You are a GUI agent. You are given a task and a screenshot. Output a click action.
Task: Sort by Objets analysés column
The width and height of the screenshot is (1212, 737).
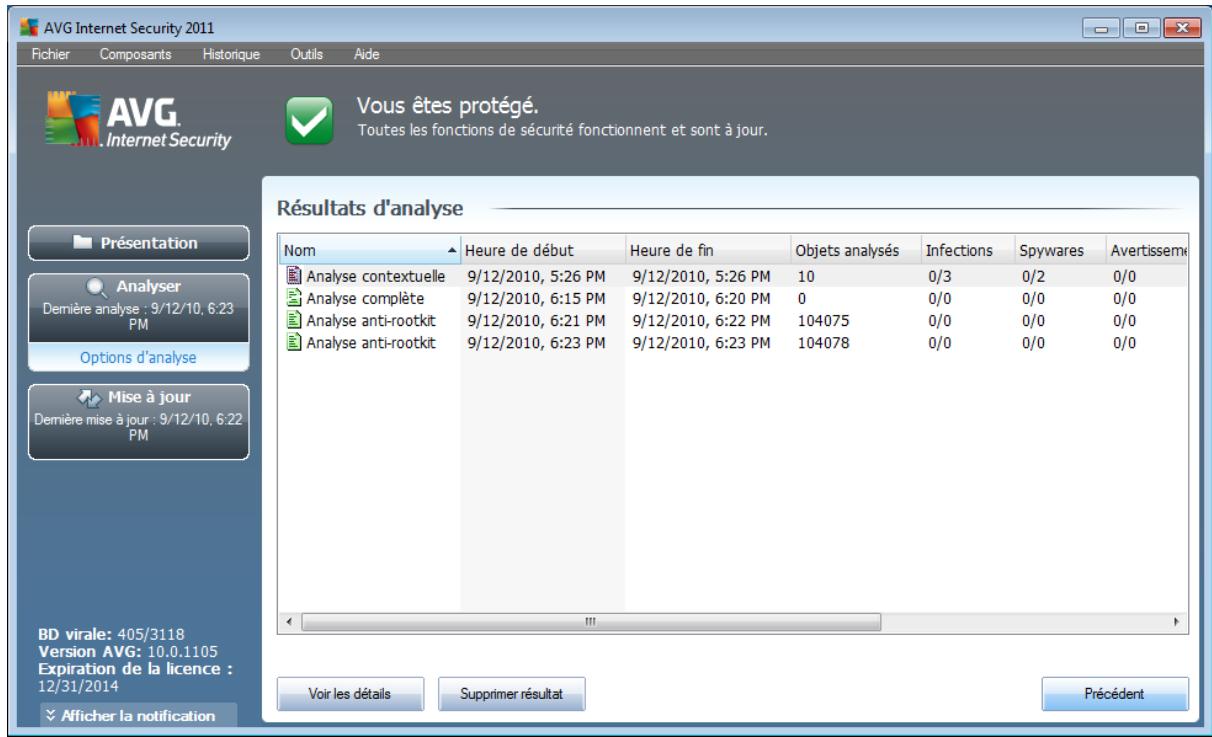(x=855, y=250)
